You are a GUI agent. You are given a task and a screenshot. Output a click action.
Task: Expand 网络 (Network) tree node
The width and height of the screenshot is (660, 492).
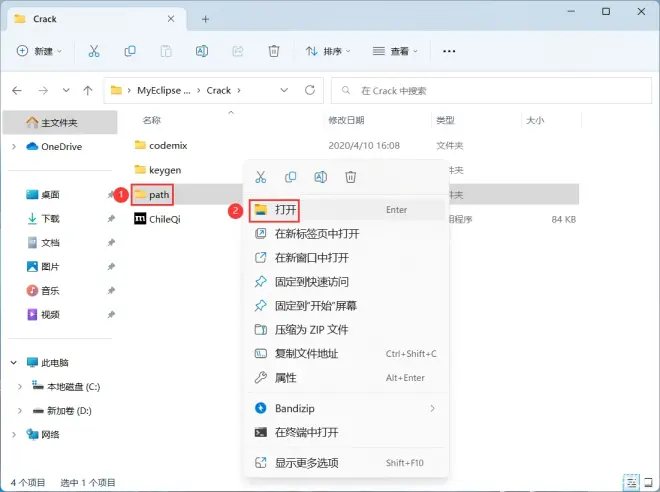pyautogui.click(x=14, y=434)
